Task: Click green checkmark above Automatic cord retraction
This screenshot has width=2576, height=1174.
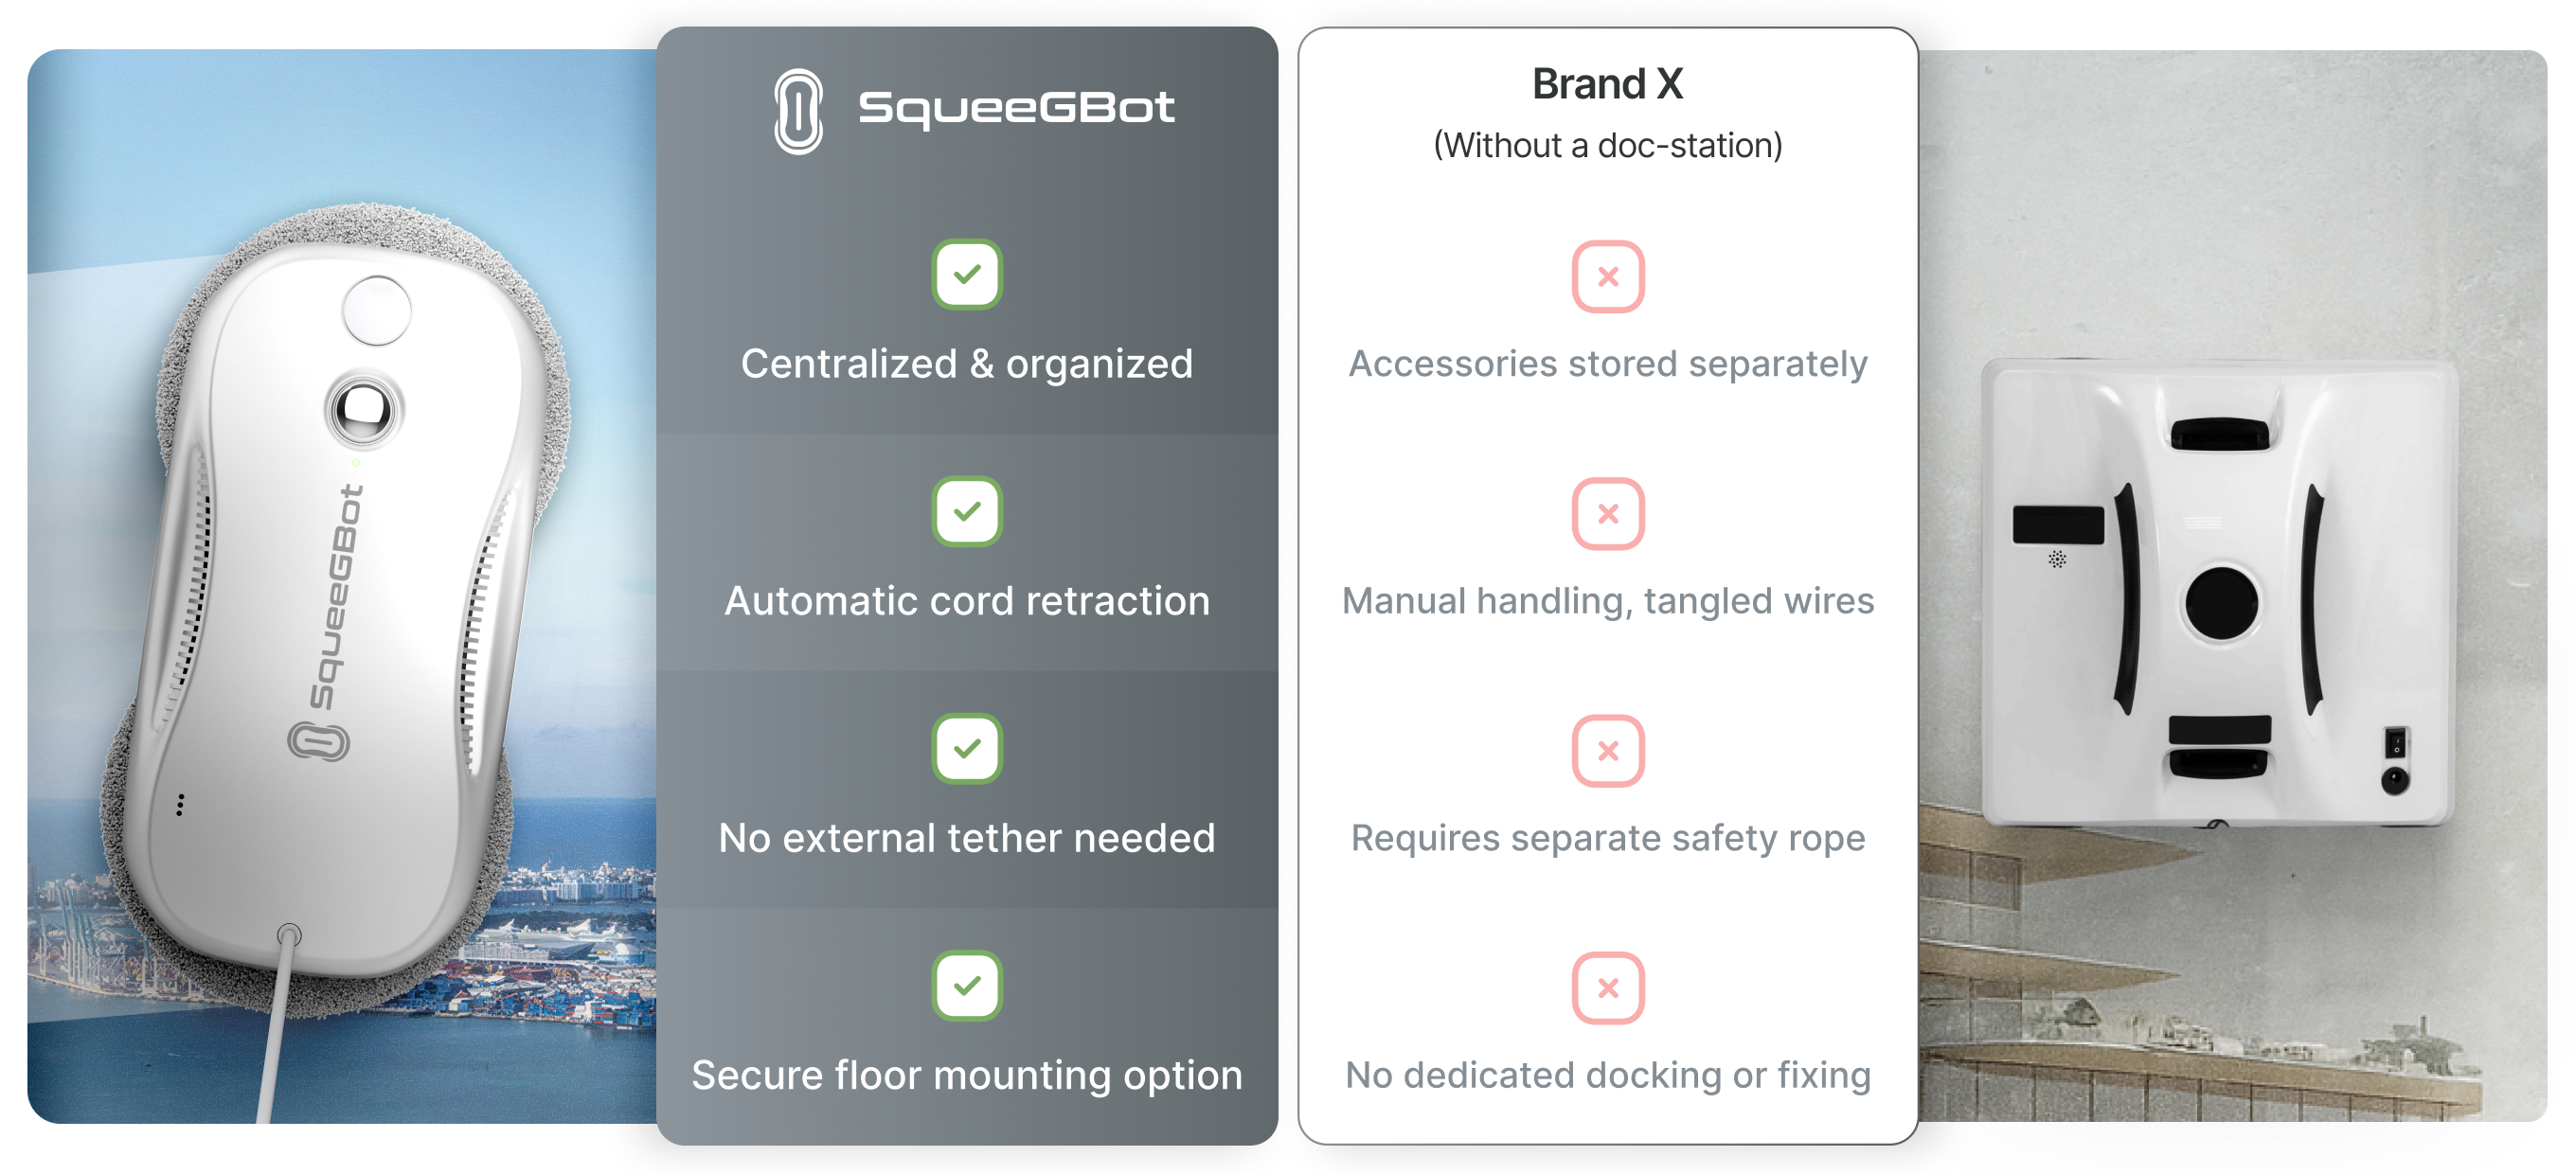Action: 967,511
